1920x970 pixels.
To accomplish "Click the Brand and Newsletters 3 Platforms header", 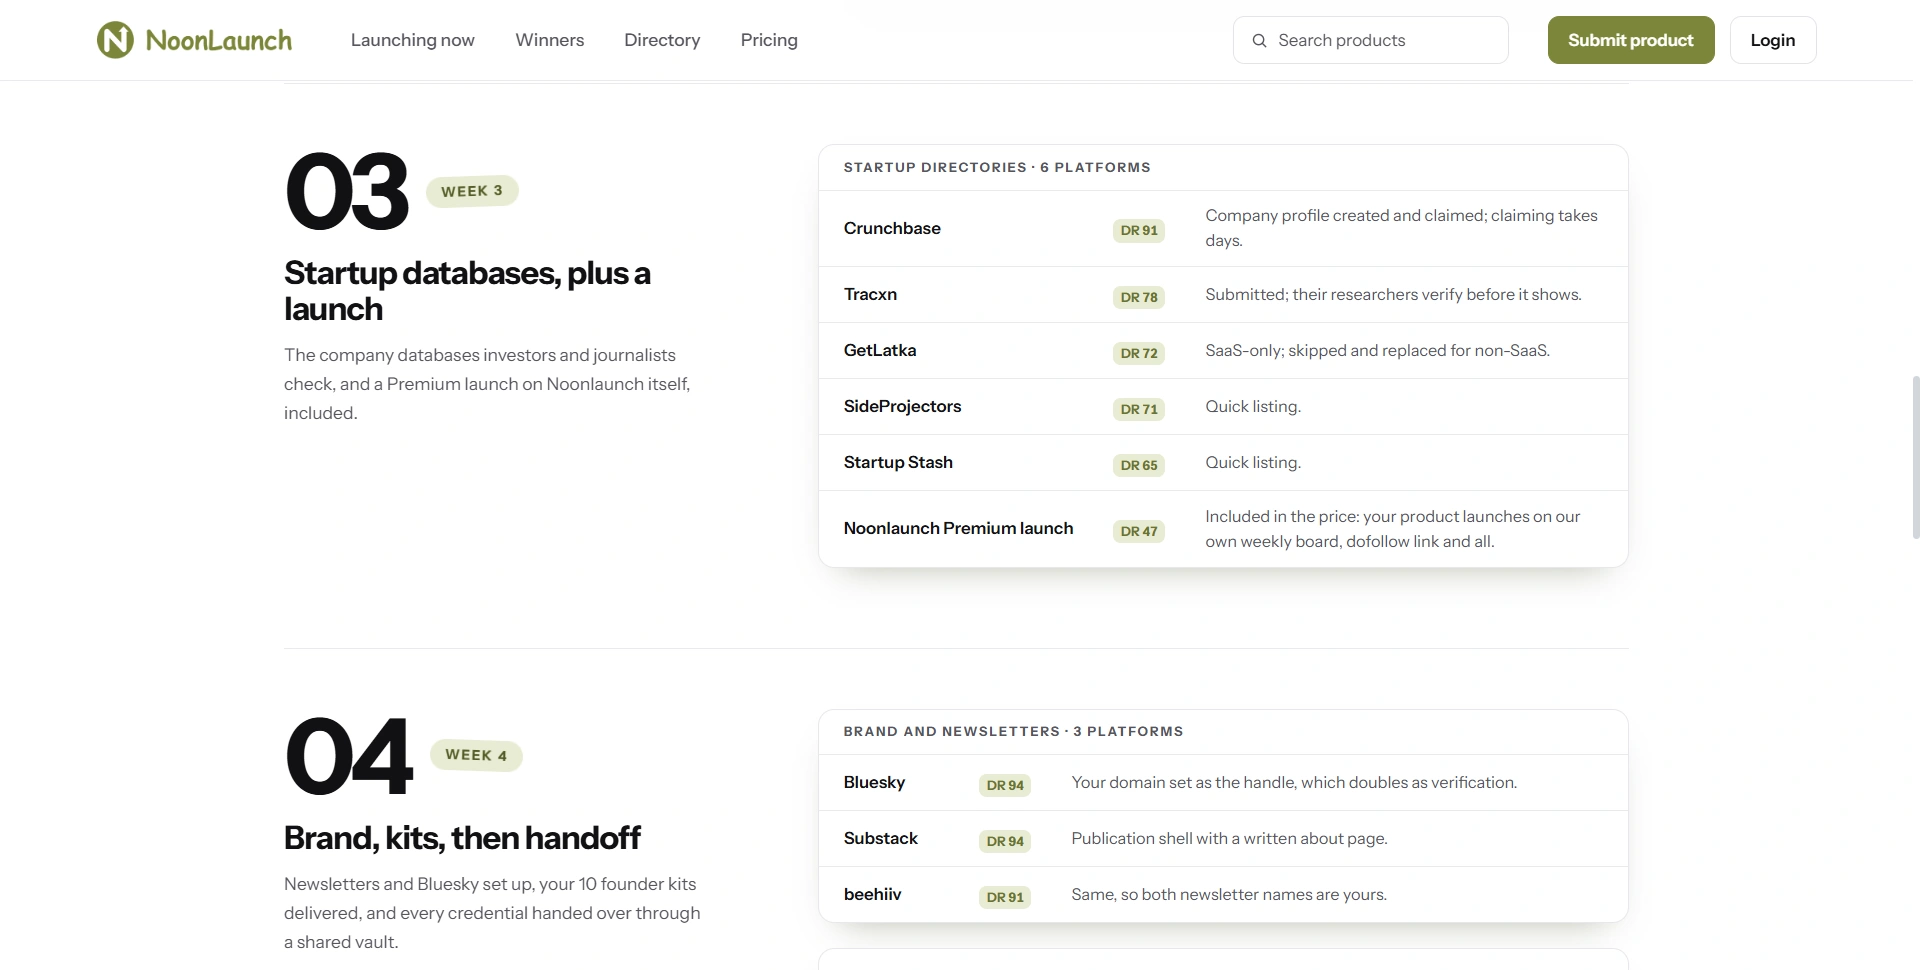I will pyautogui.click(x=1013, y=731).
